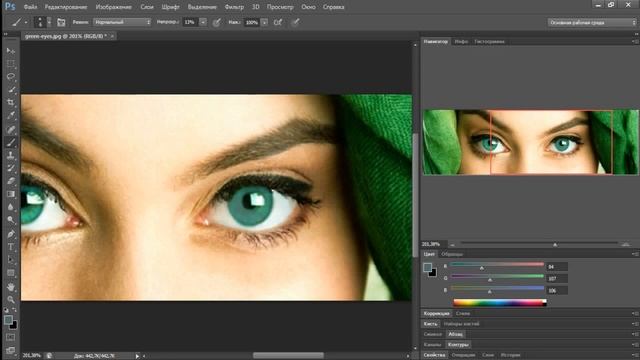Viewport: 640px width, 360px height.
Task: Select the Rectangle shape tool
Action: point(11,273)
